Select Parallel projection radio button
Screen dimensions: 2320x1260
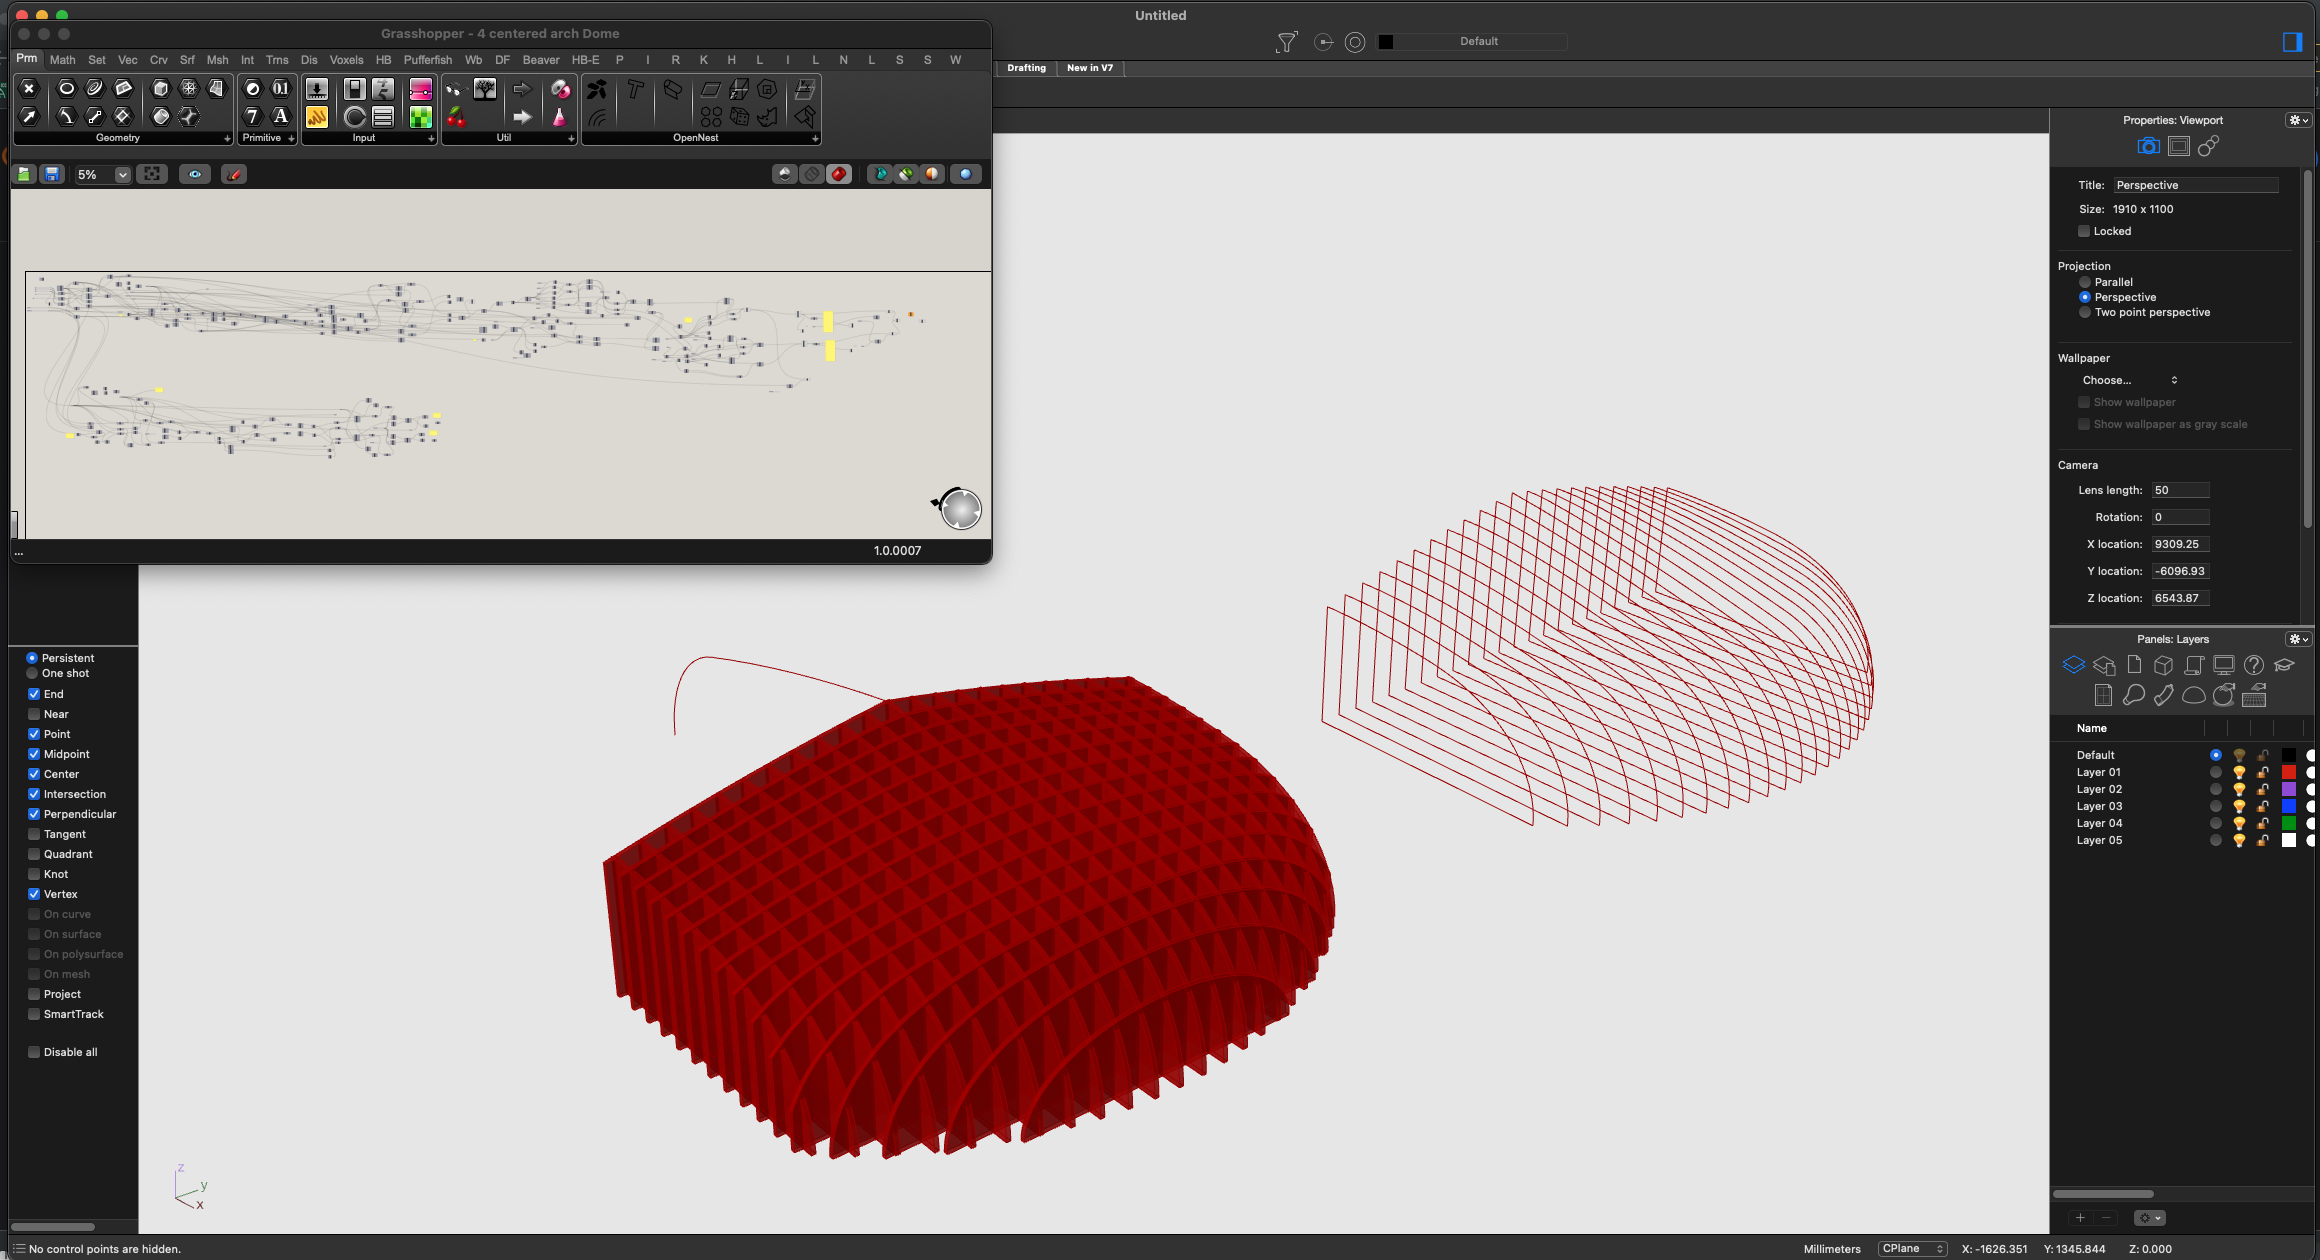pyautogui.click(x=2085, y=282)
